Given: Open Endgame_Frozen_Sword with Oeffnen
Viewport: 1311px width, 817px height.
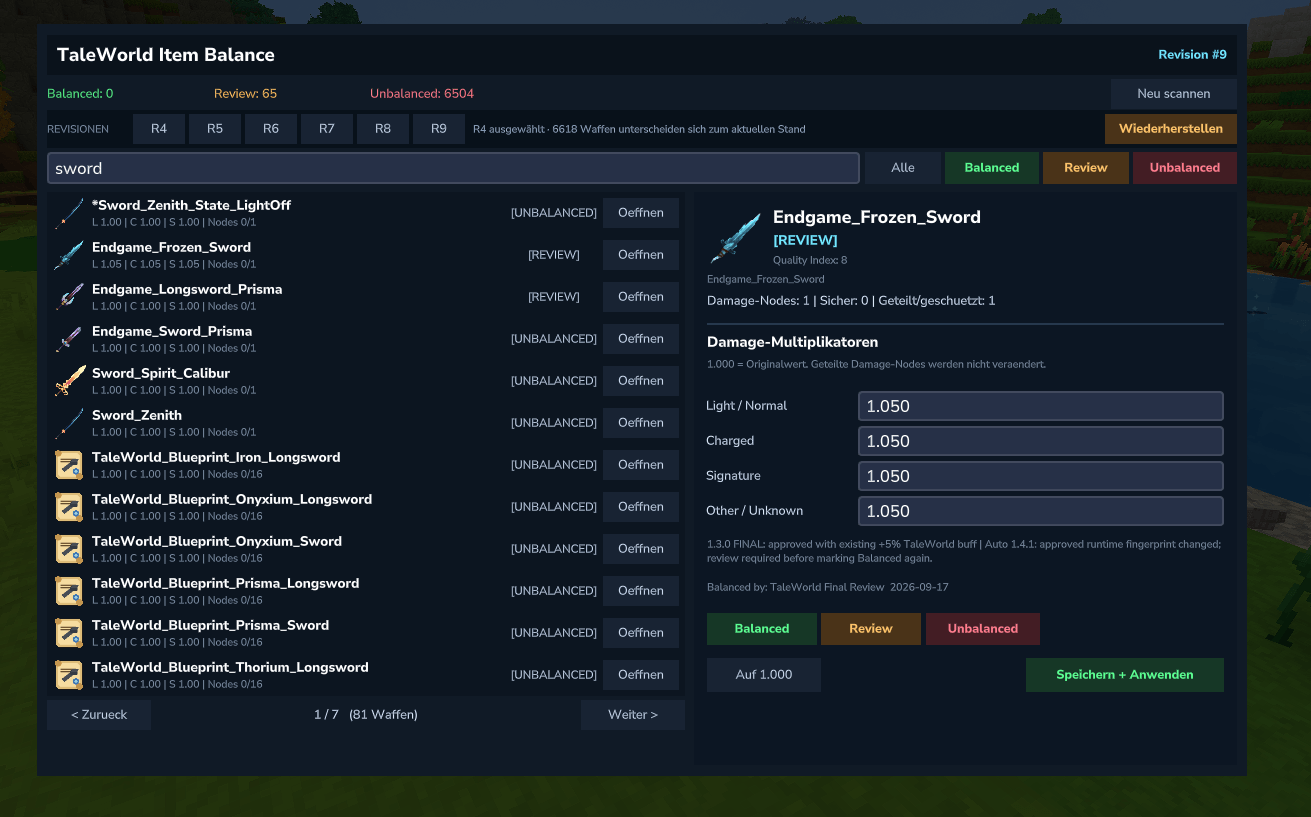Looking at the screenshot, I should click(641, 255).
